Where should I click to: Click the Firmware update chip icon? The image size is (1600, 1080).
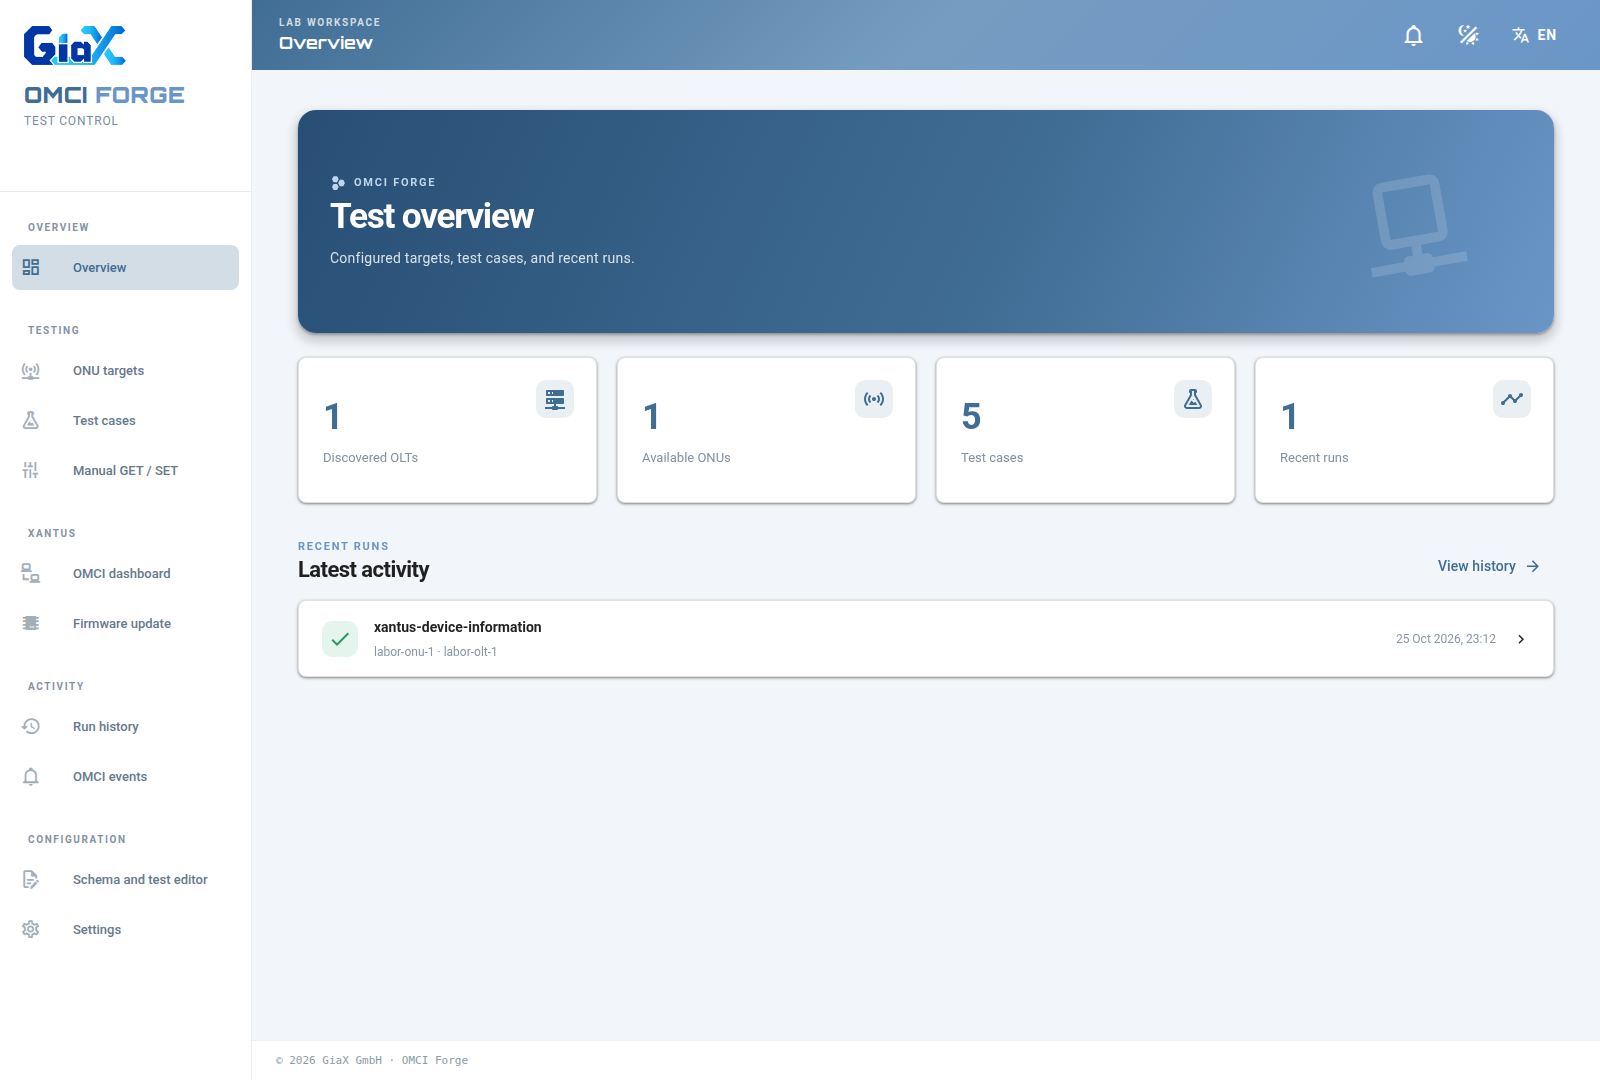click(31, 624)
